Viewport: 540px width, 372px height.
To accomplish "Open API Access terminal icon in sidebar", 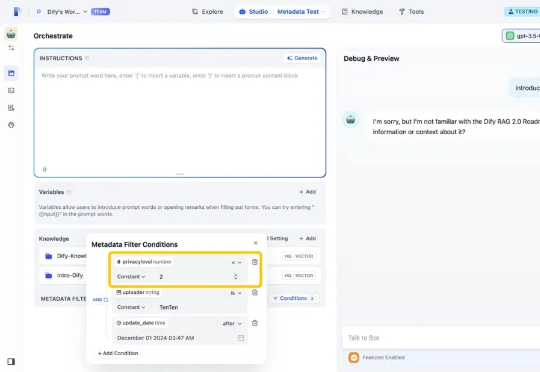I will (x=11, y=91).
